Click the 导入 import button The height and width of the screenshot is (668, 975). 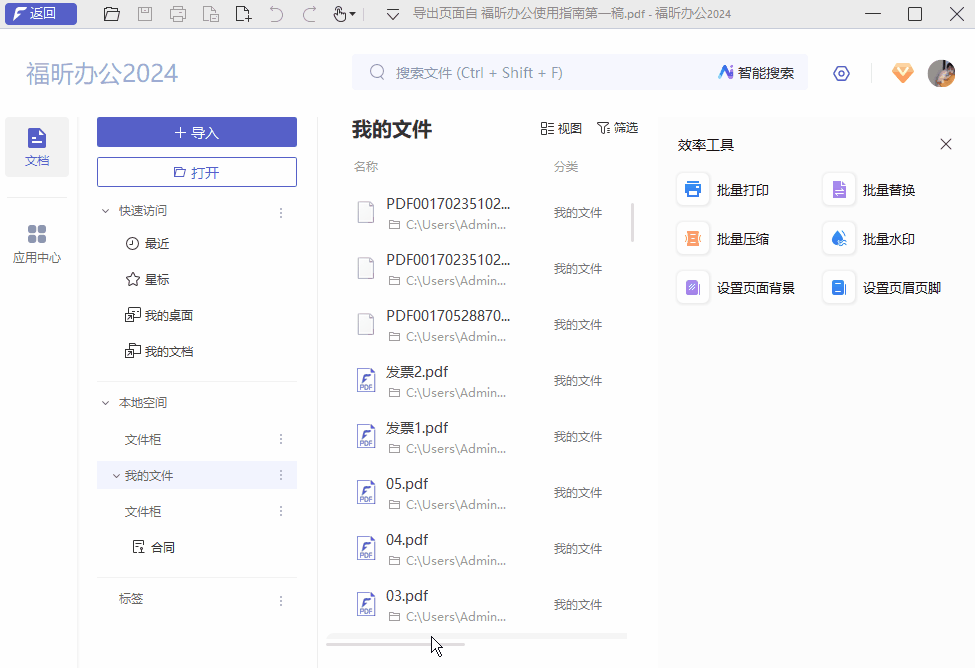196,132
